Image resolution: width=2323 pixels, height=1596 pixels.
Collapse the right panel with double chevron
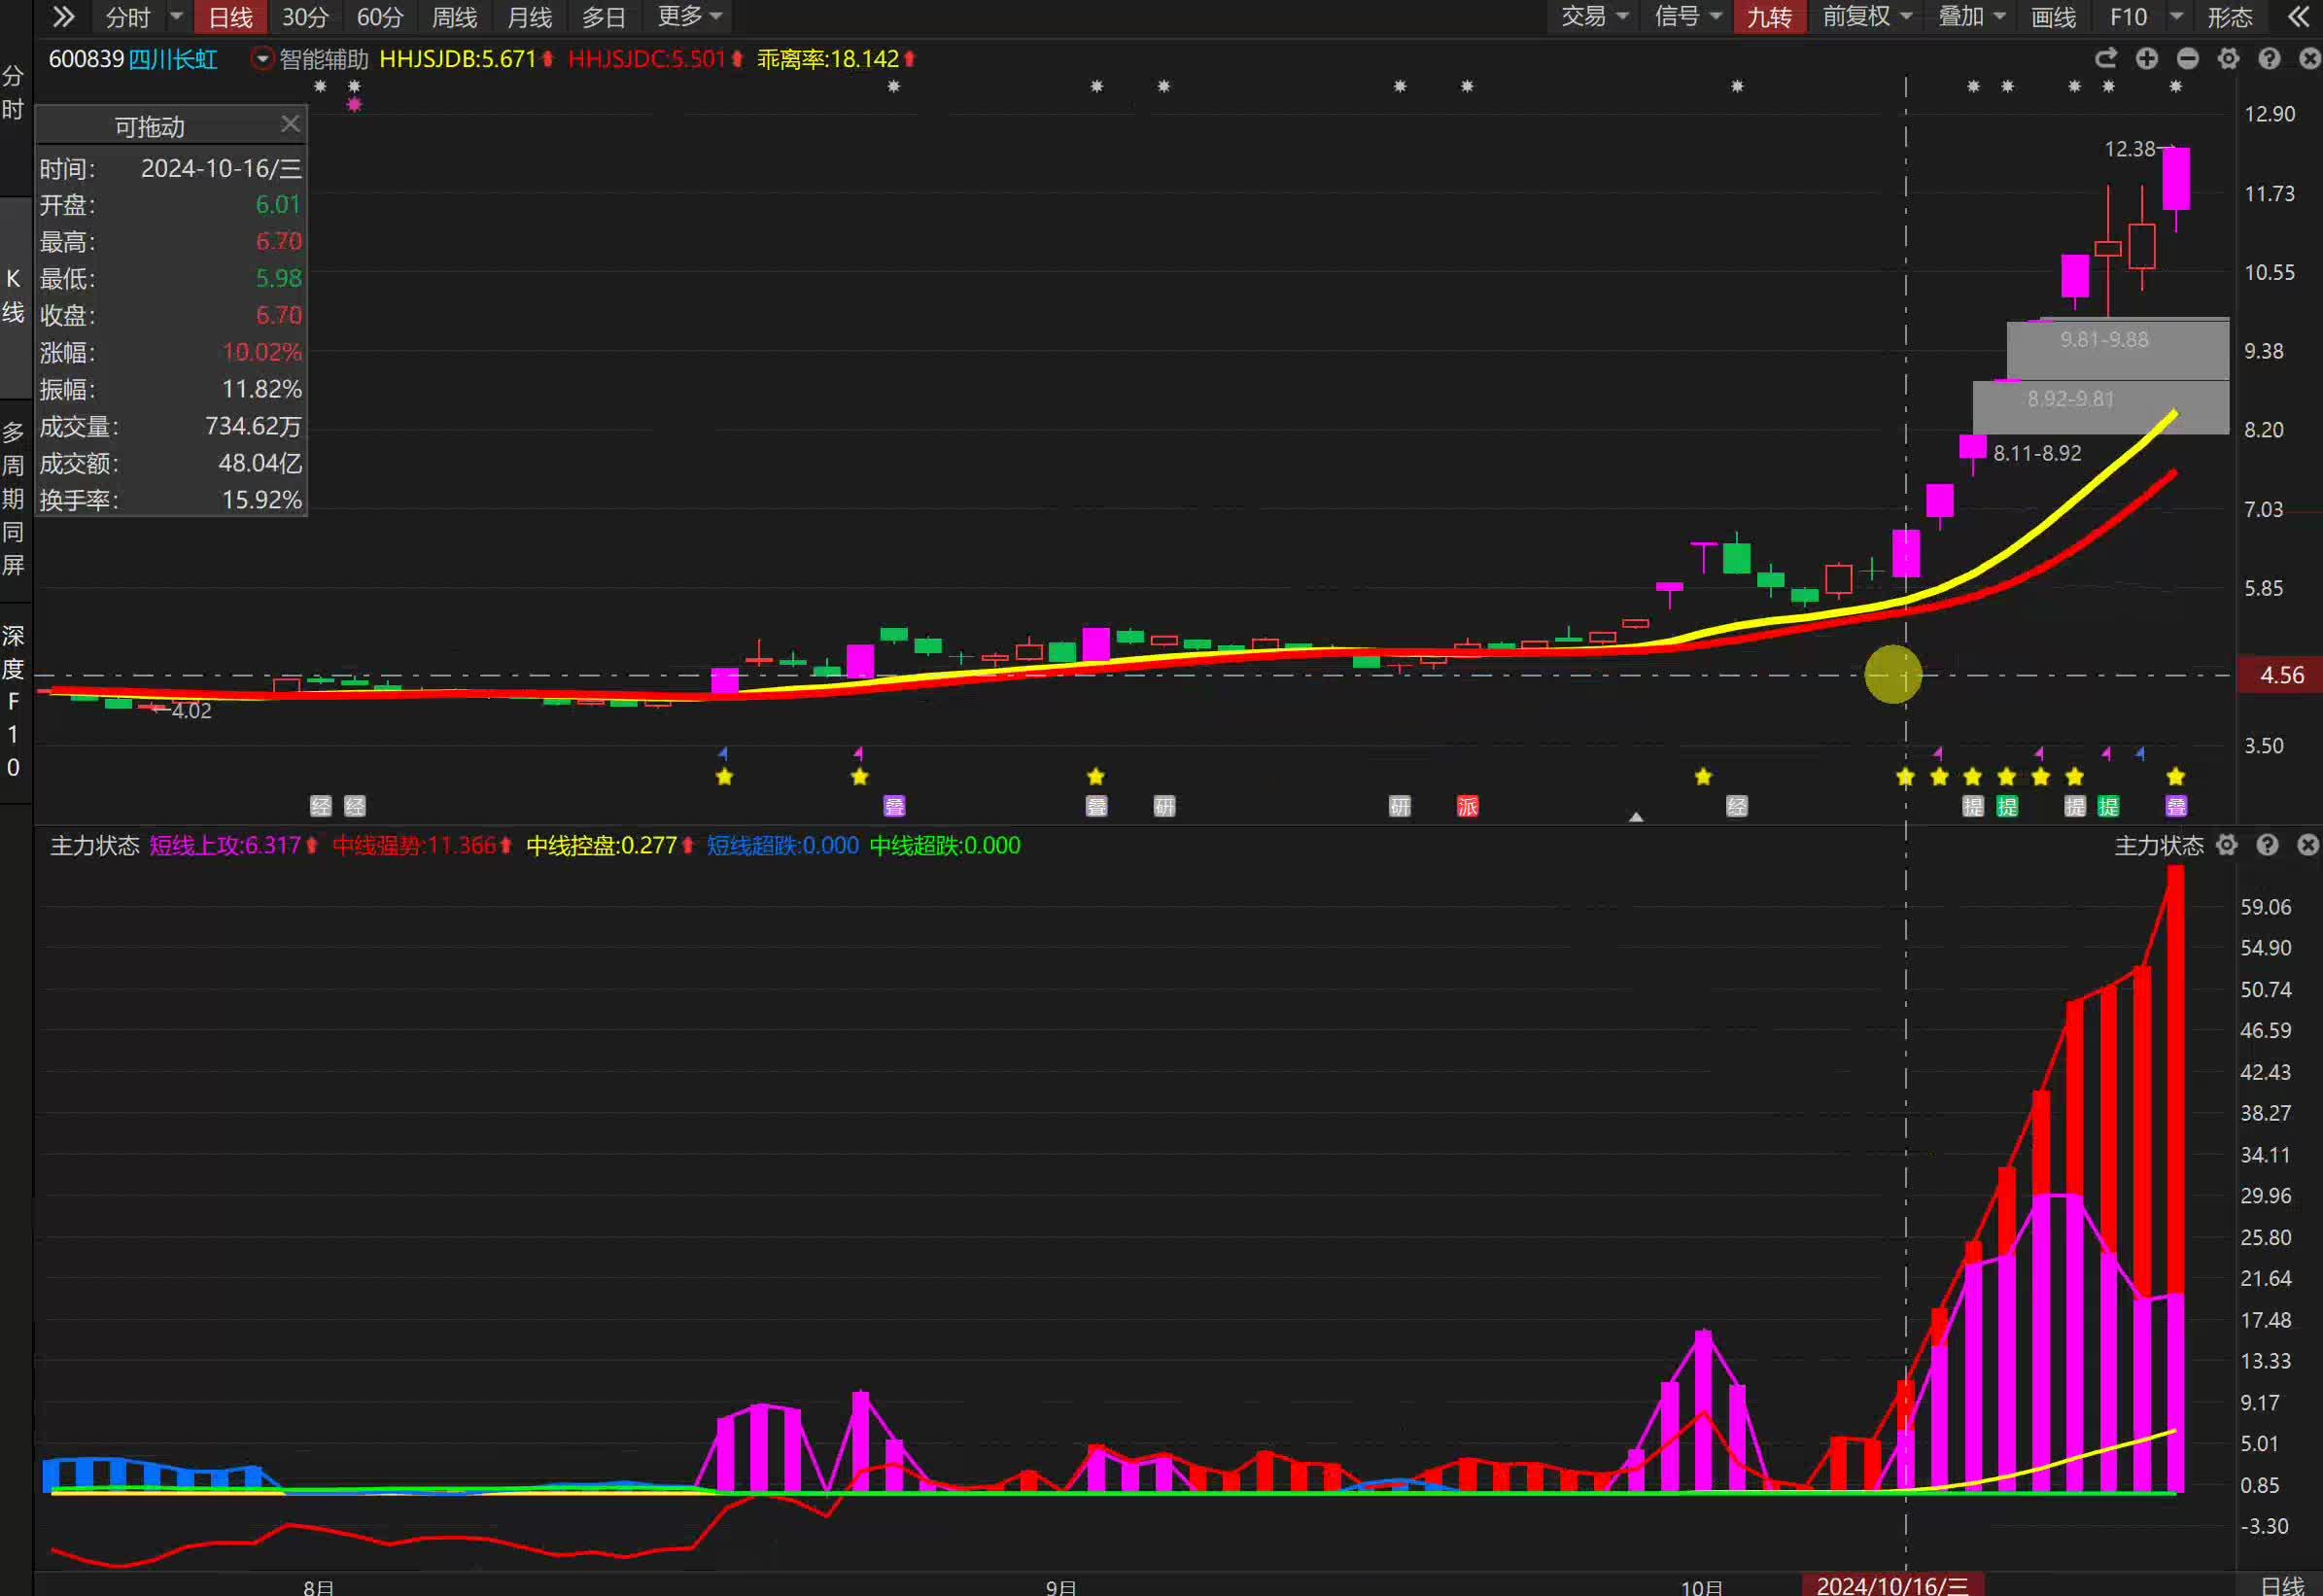[2299, 17]
